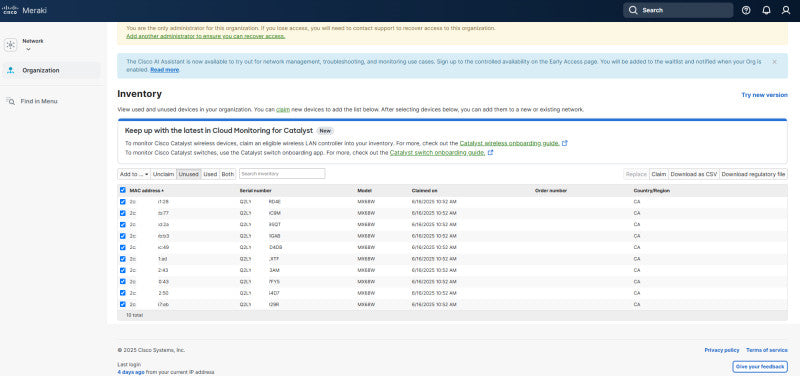This screenshot has height=376, width=800.
Task: Uncheck the row with serial ending JXTF
Action: click(122, 259)
